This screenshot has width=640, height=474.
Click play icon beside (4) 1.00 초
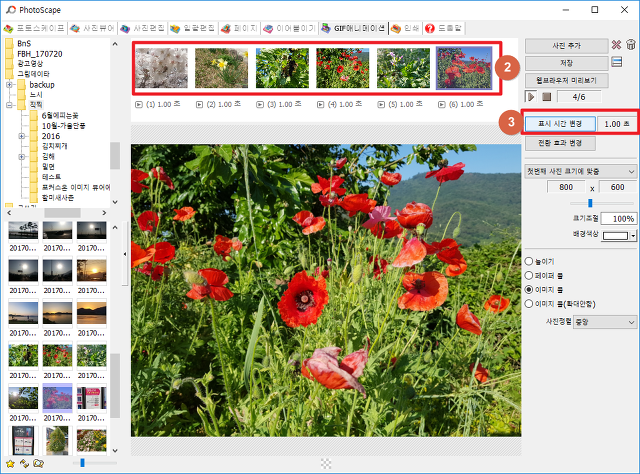tap(320, 105)
